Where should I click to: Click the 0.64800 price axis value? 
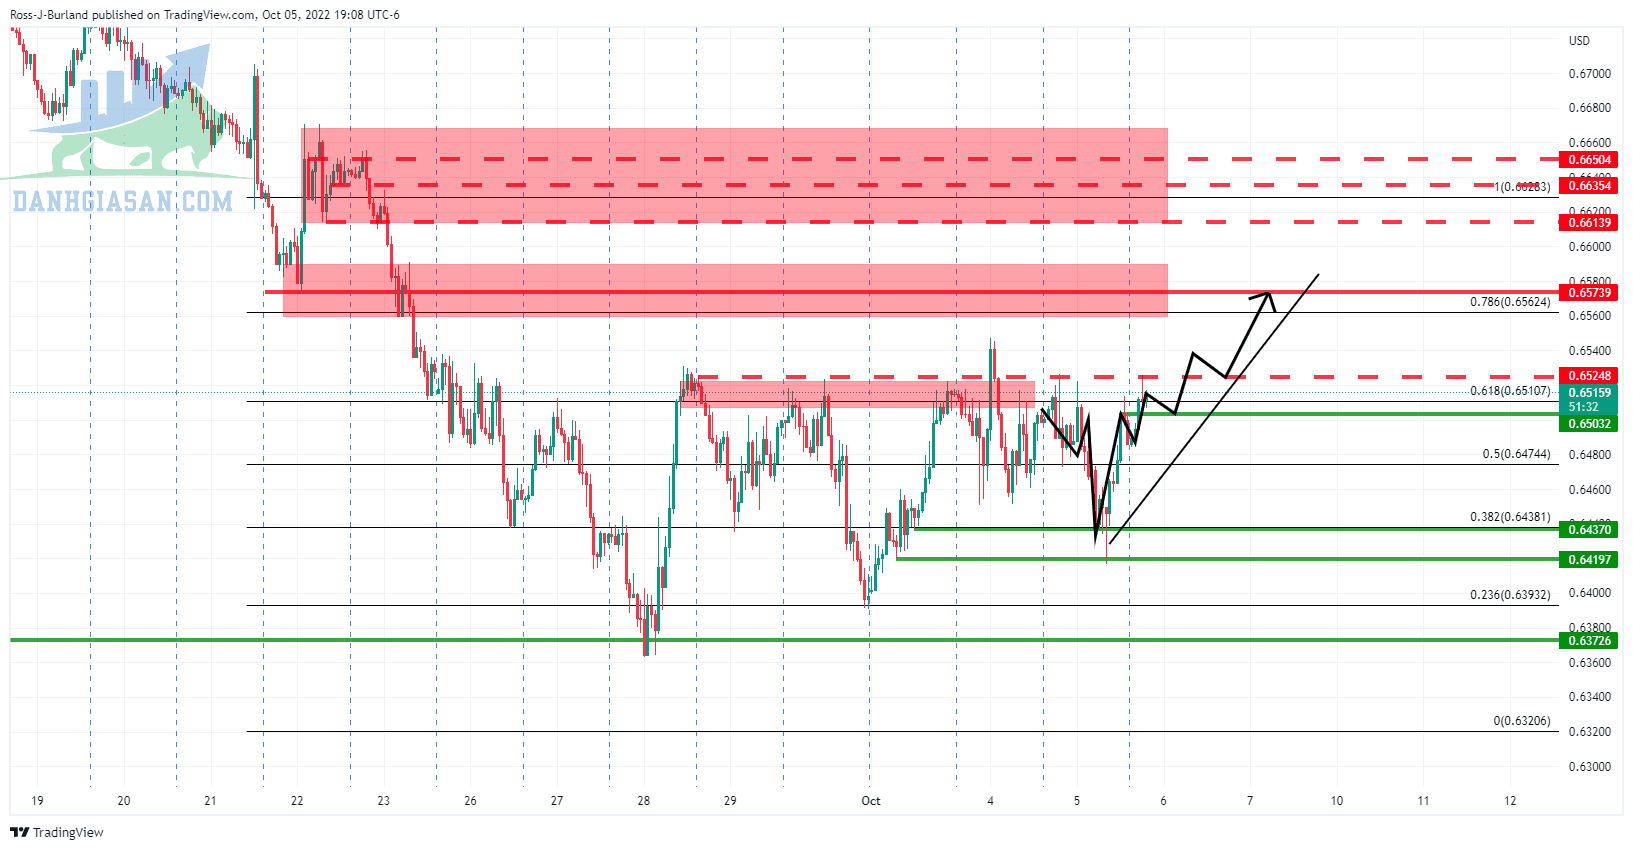pos(1590,455)
